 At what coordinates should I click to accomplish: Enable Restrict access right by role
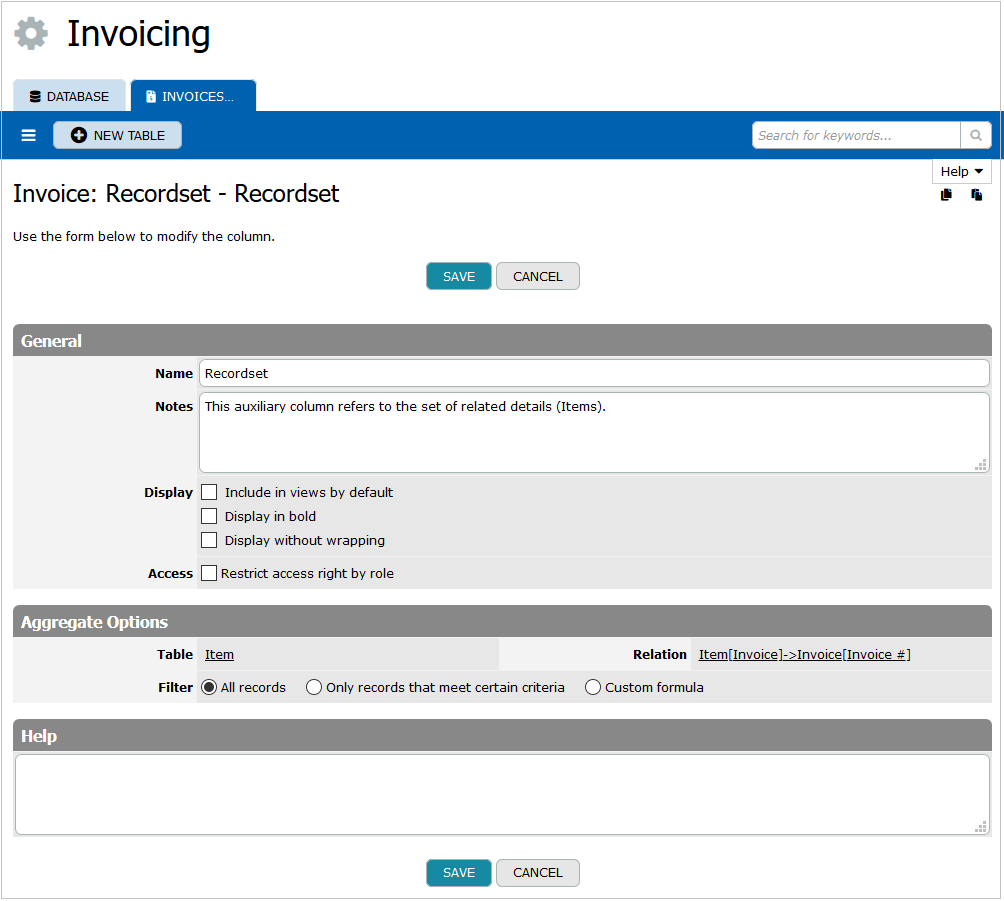tap(209, 573)
